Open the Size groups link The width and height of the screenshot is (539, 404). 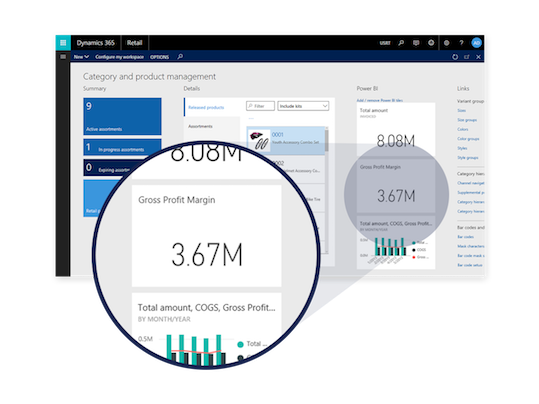pos(467,120)
